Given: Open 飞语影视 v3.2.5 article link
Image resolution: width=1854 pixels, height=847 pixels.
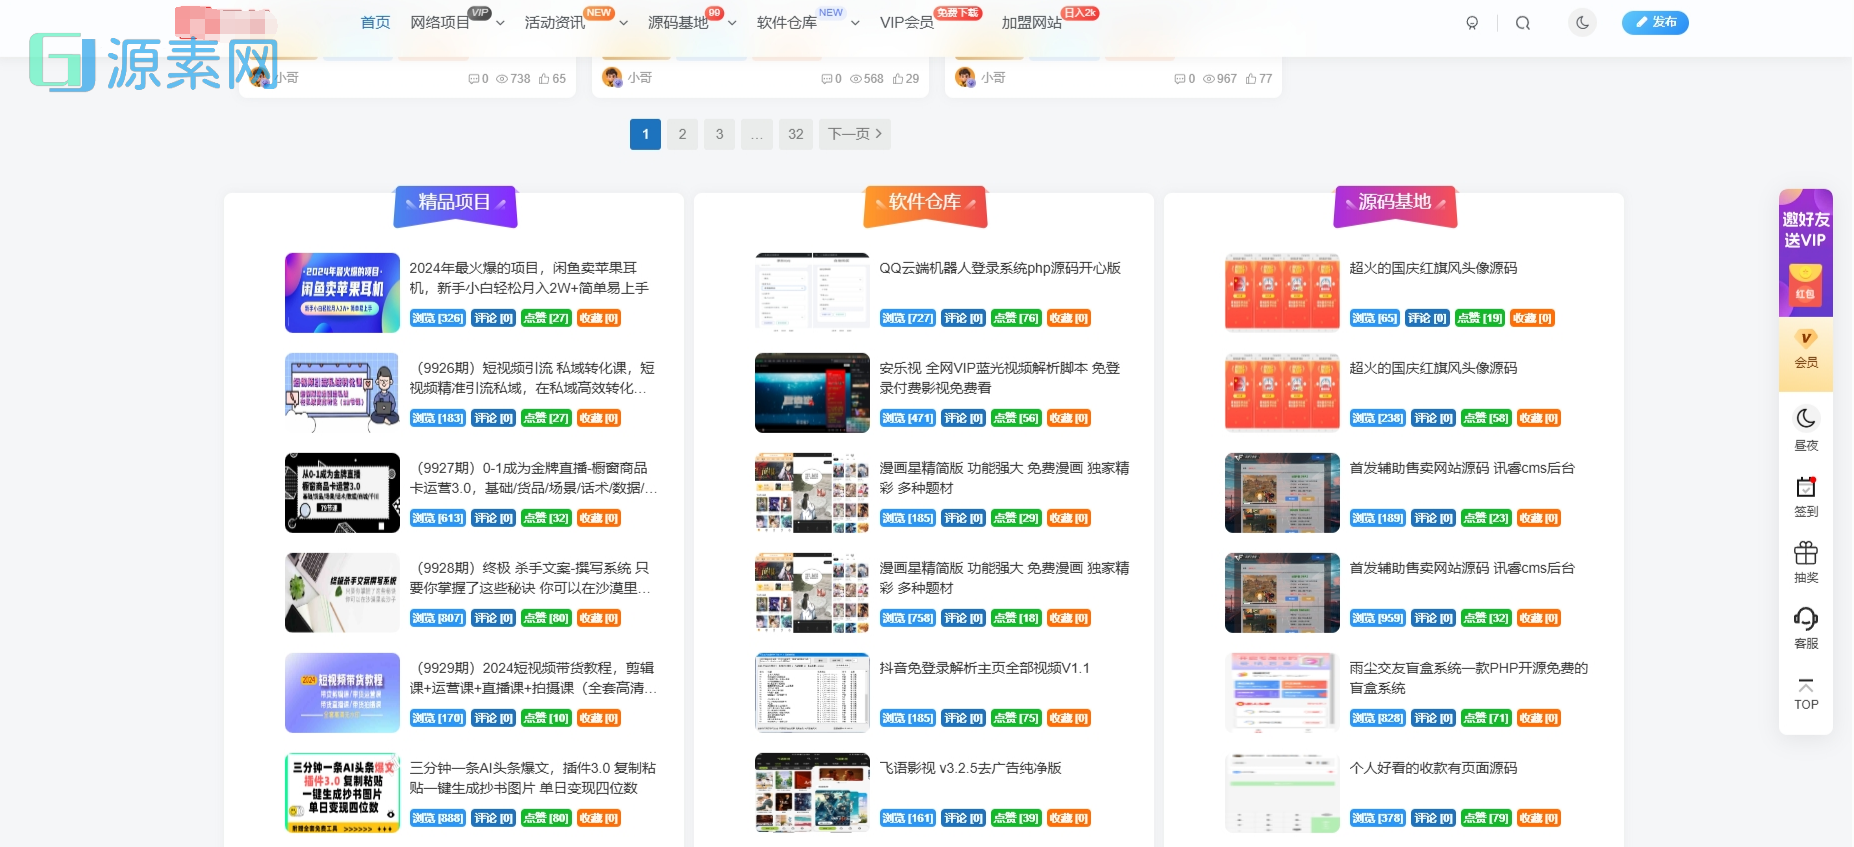Looking at the screenshot, I should [970, 768].
